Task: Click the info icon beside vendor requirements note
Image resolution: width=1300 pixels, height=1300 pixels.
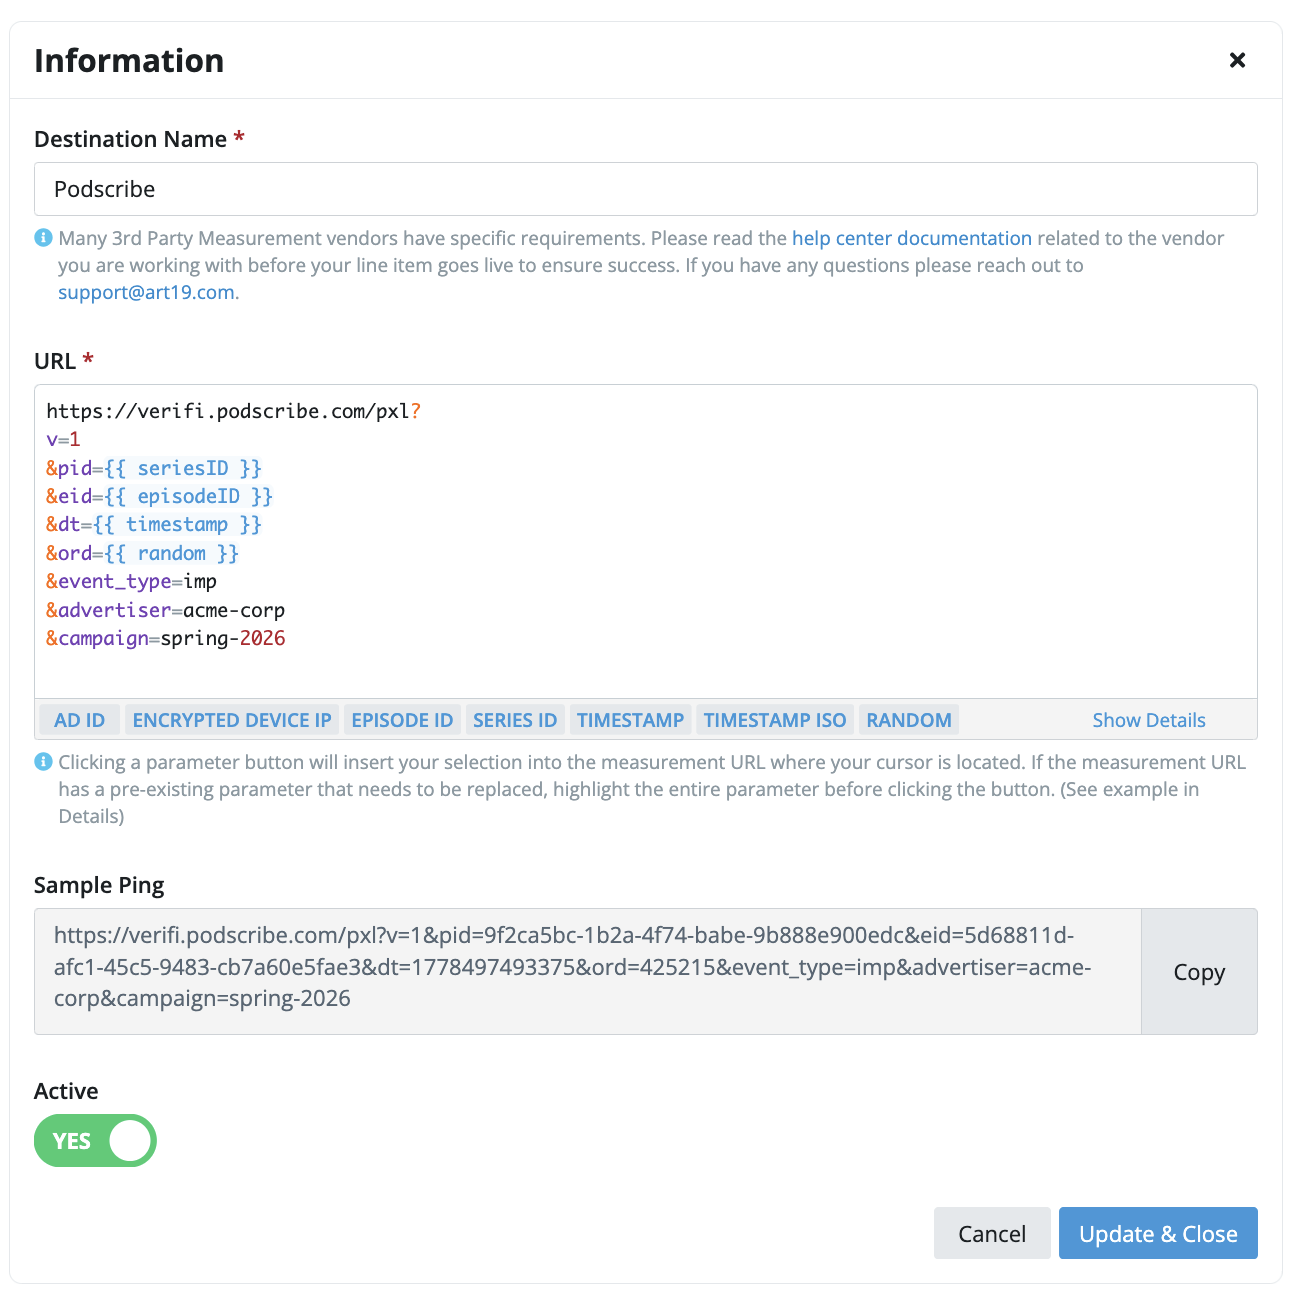Action: 43,238
